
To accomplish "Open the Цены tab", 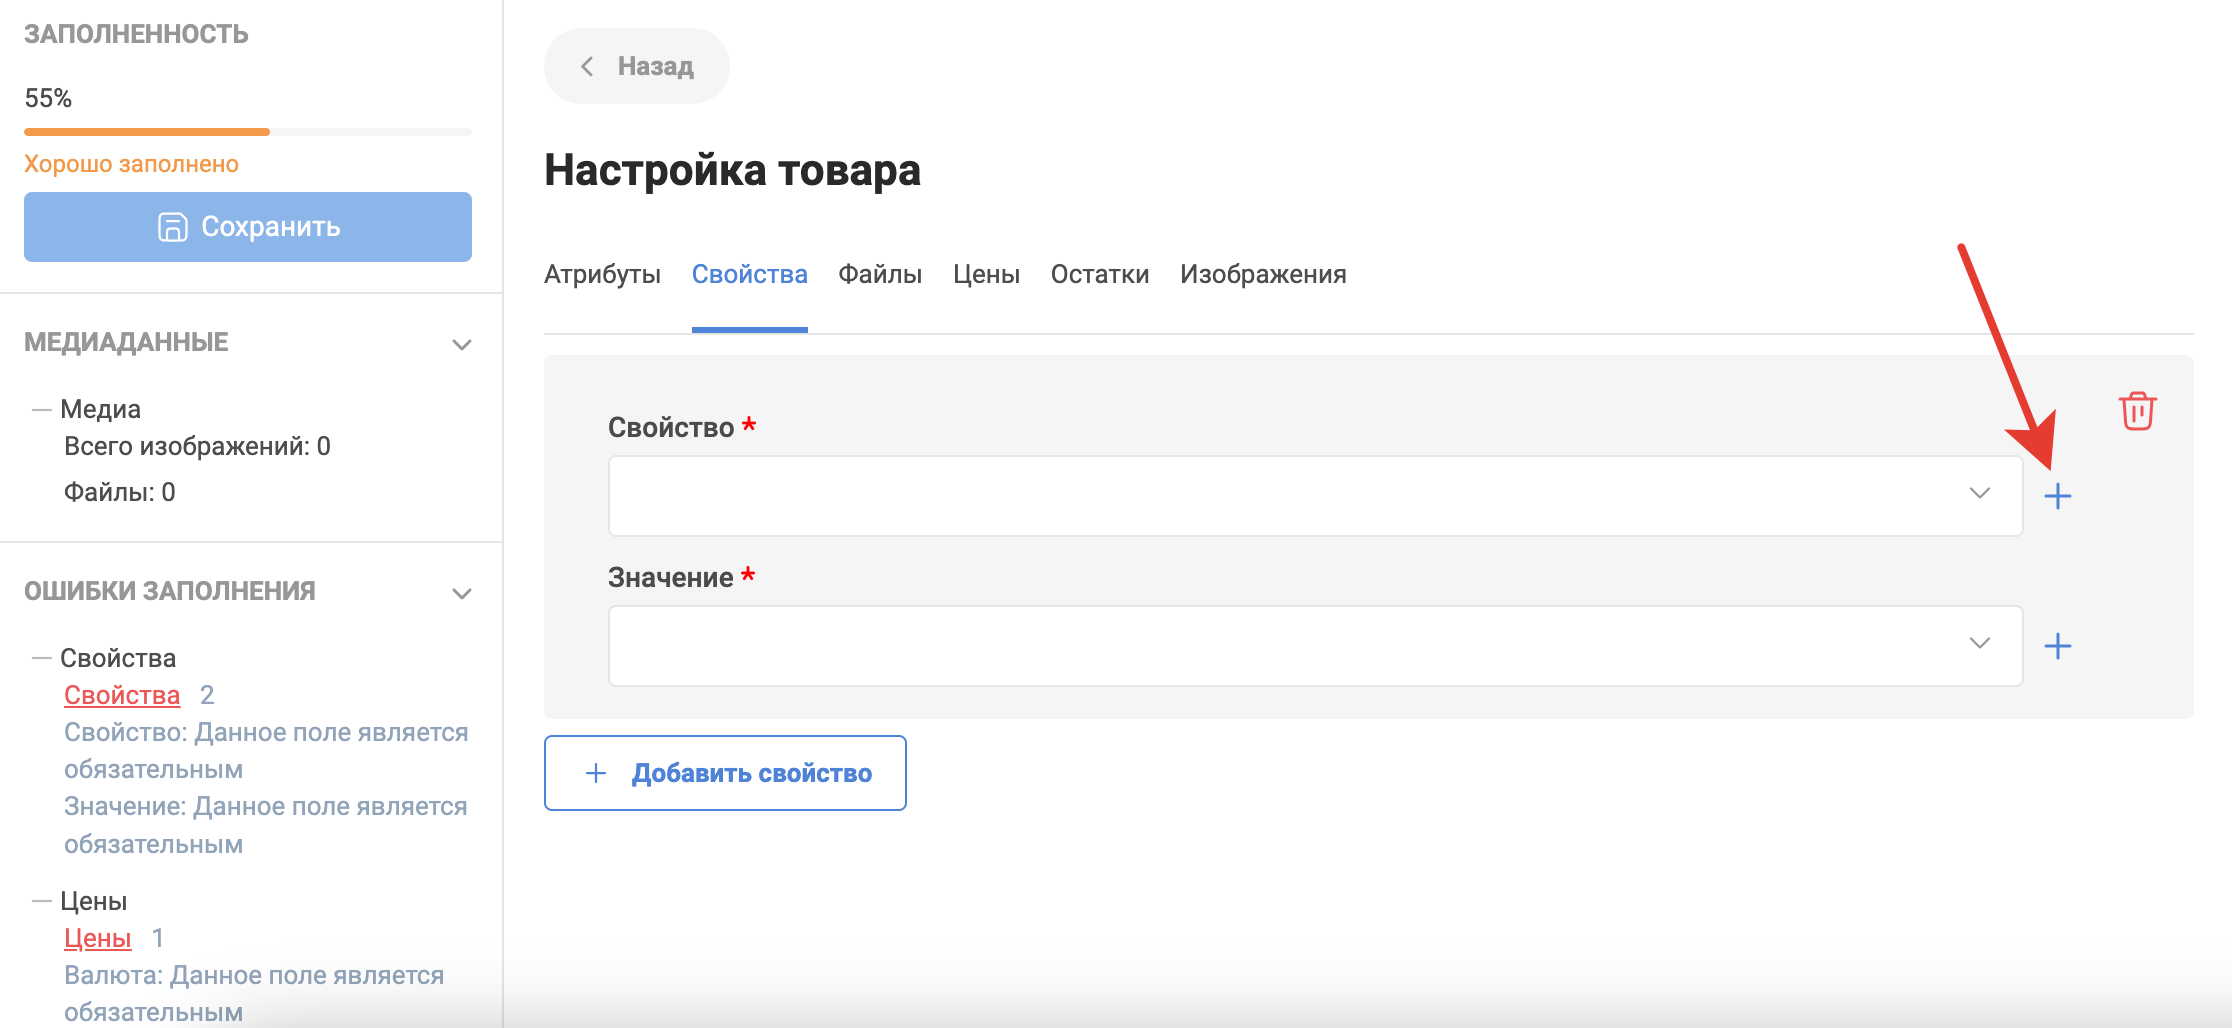I will point(986,274).
